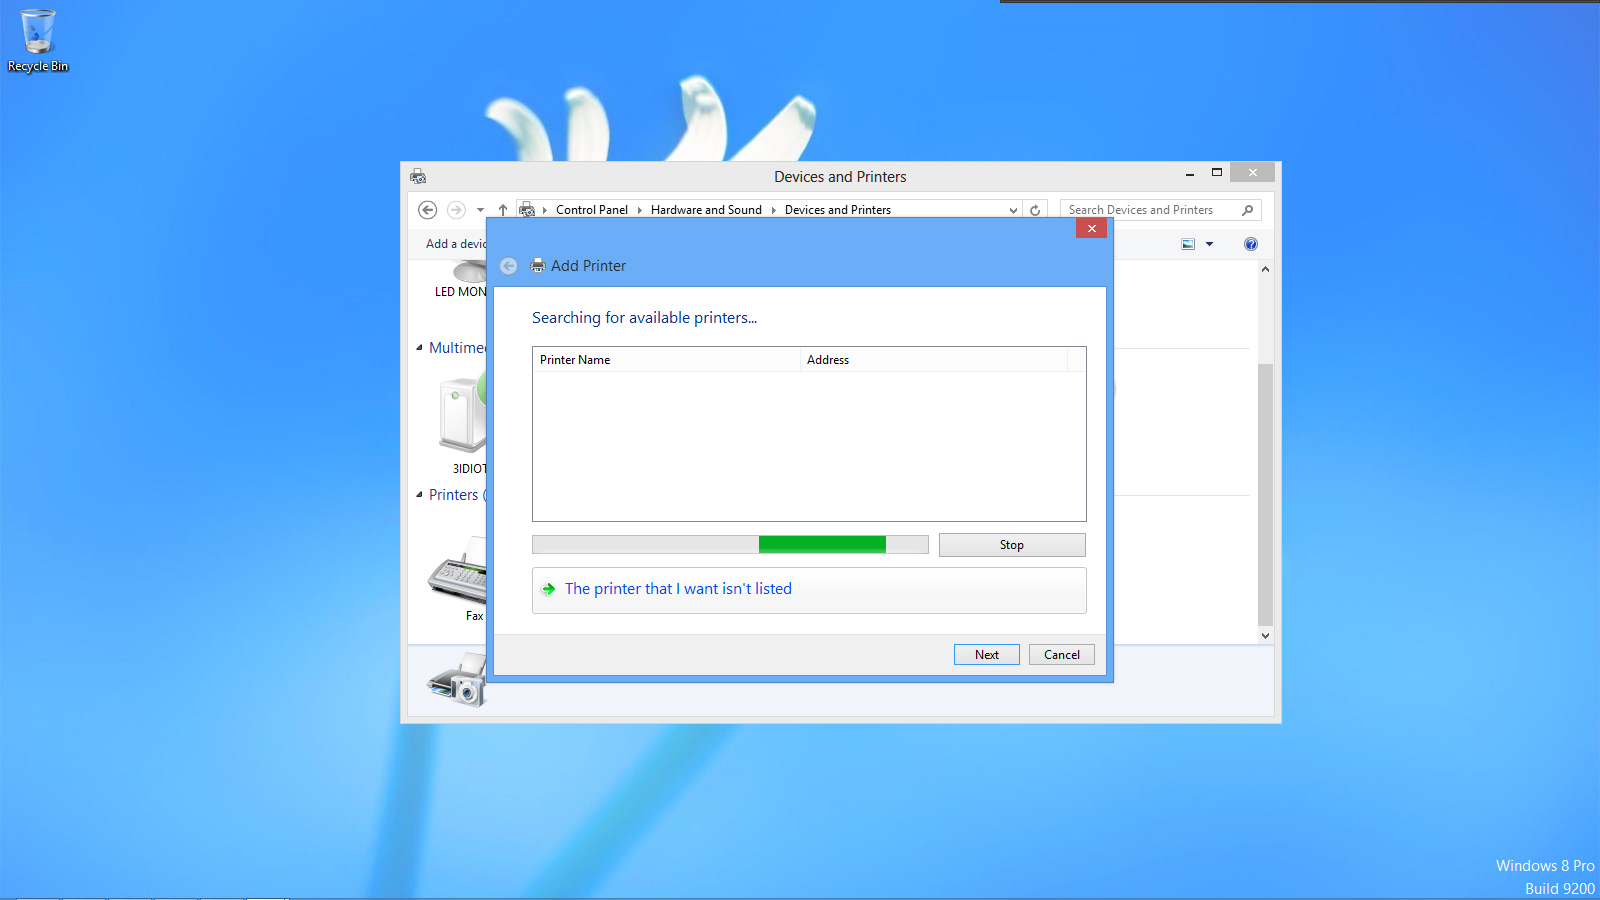This screenshot has height=900, width=1600.
Task: Click the refresh icon next to address bar
Action: [x=1035, y=209]
